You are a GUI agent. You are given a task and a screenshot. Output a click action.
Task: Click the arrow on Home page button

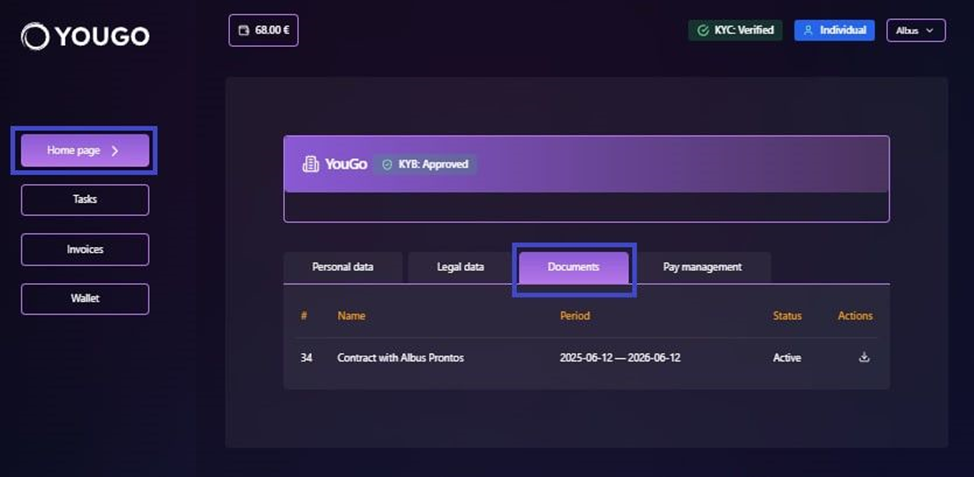pyautogui.click(x=115, y=150)
